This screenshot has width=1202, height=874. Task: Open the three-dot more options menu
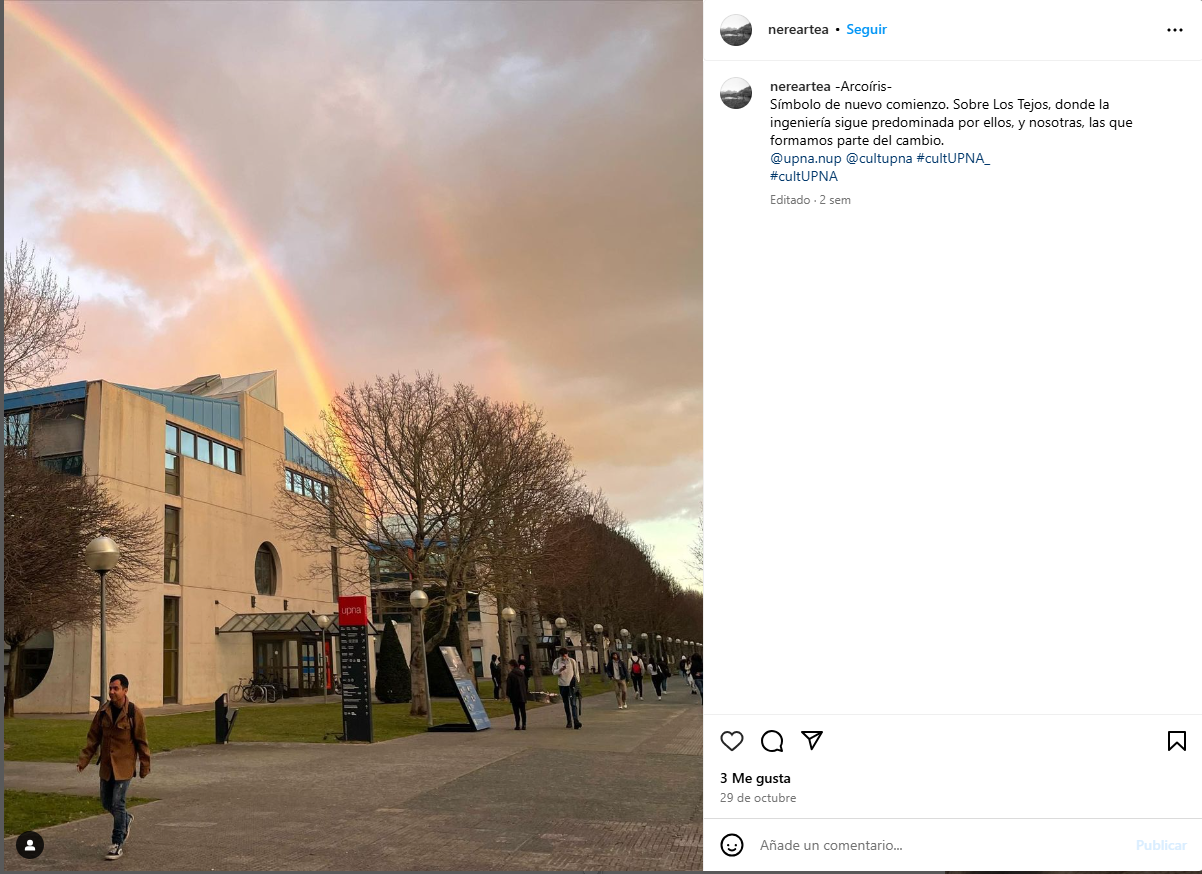click(x=1175, y=30)
